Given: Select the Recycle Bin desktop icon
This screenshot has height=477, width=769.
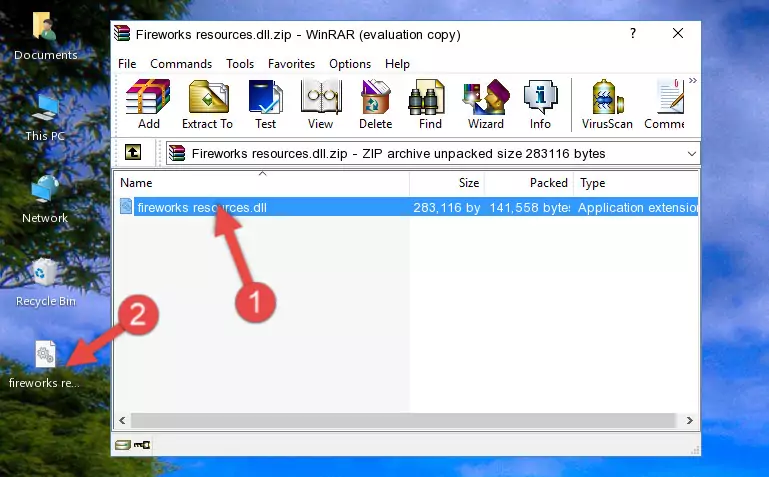Looking at the screenshot, I should pyautogui.click(x=46, y=283).
